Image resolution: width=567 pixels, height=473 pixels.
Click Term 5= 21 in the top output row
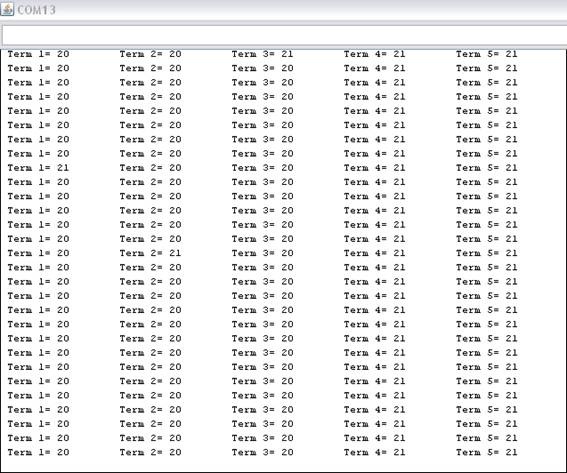coord(487,54)
